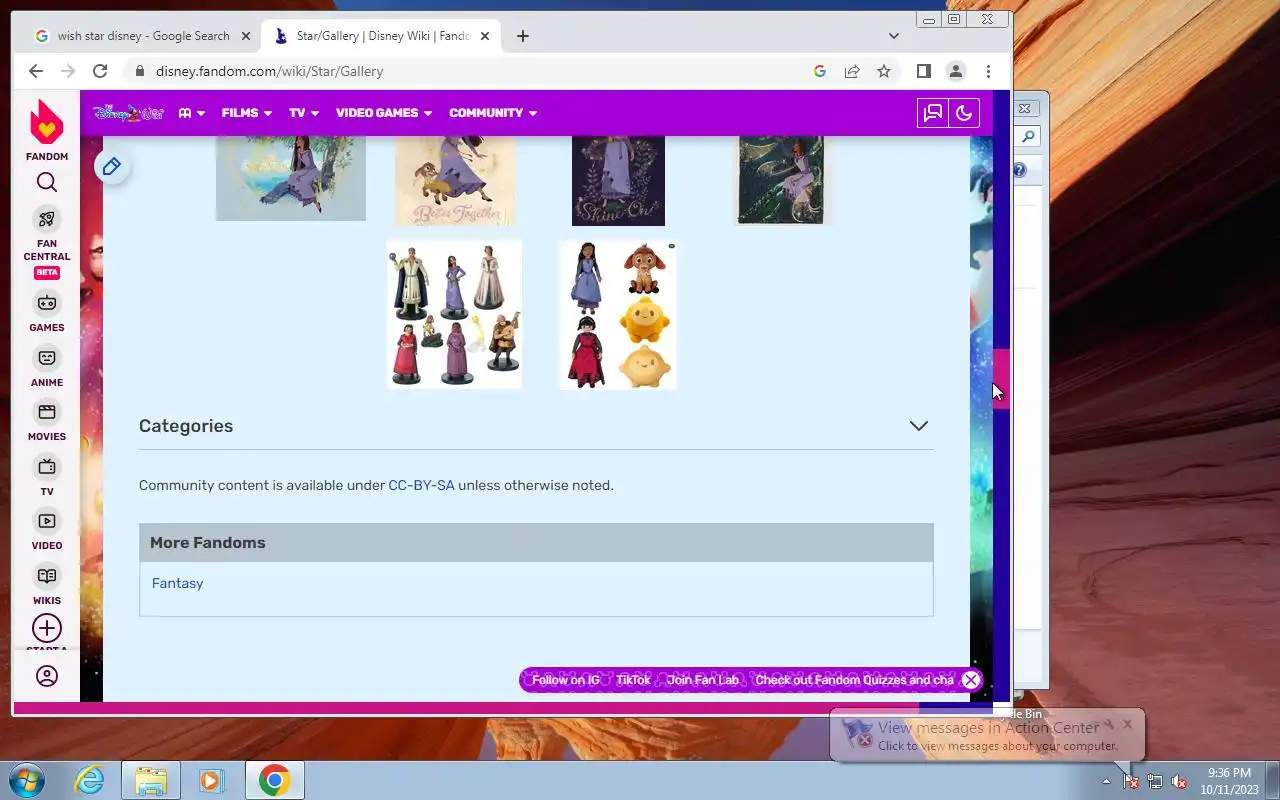Expand the FILMS menu

point(246,113)
